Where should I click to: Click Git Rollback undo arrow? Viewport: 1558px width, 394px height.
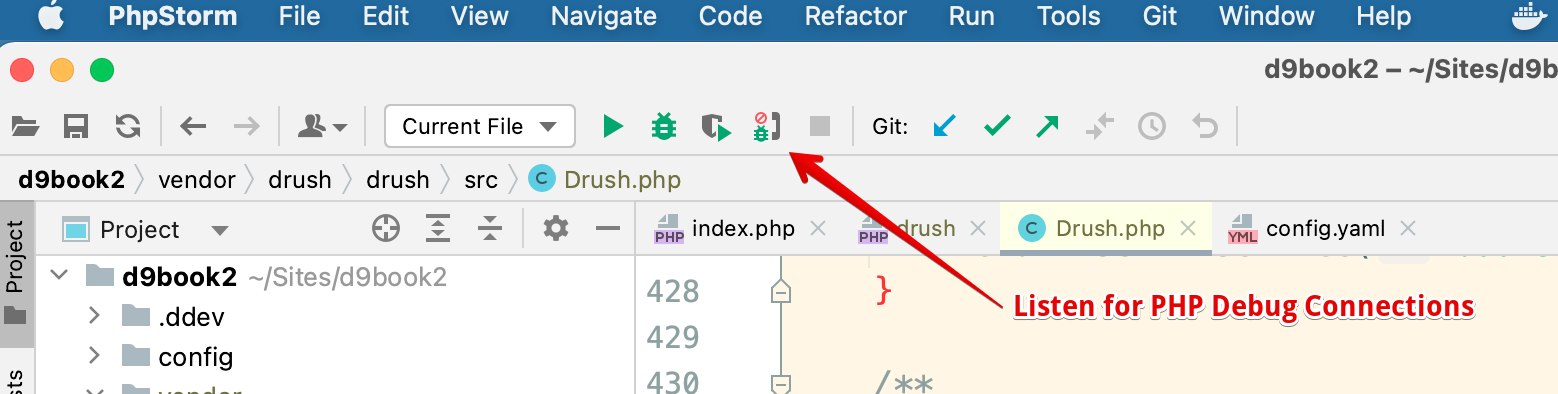[x=1205, y=126]
